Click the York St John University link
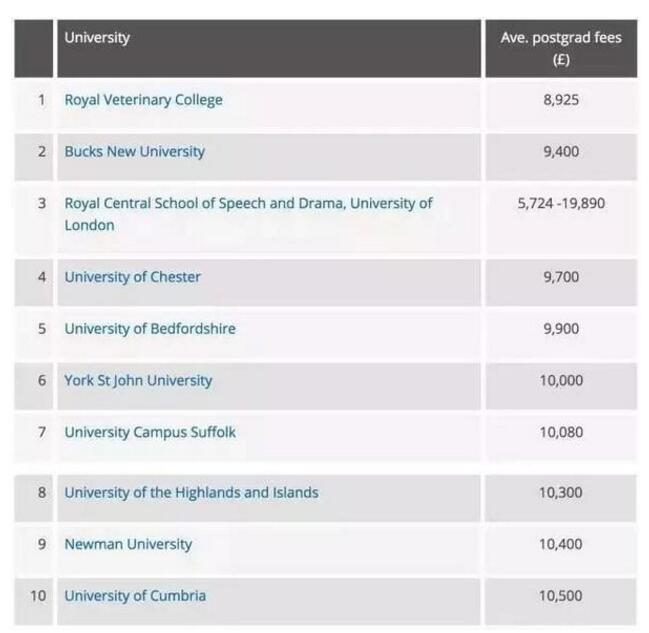The image size is (649, 633). coord(138,381)
